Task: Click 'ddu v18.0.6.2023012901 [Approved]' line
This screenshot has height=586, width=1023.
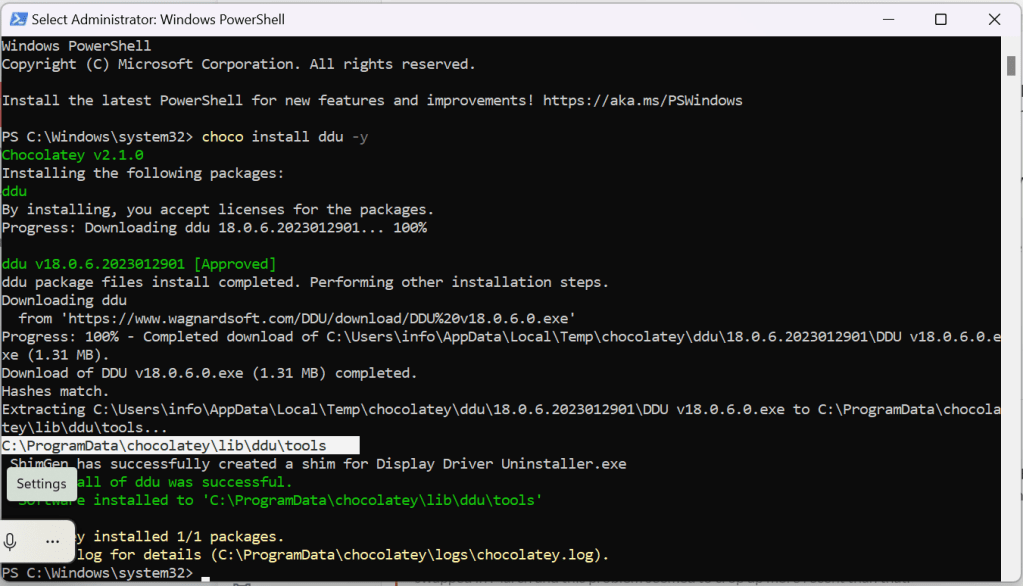Action: pyautogui.click(x=138, y=264)
